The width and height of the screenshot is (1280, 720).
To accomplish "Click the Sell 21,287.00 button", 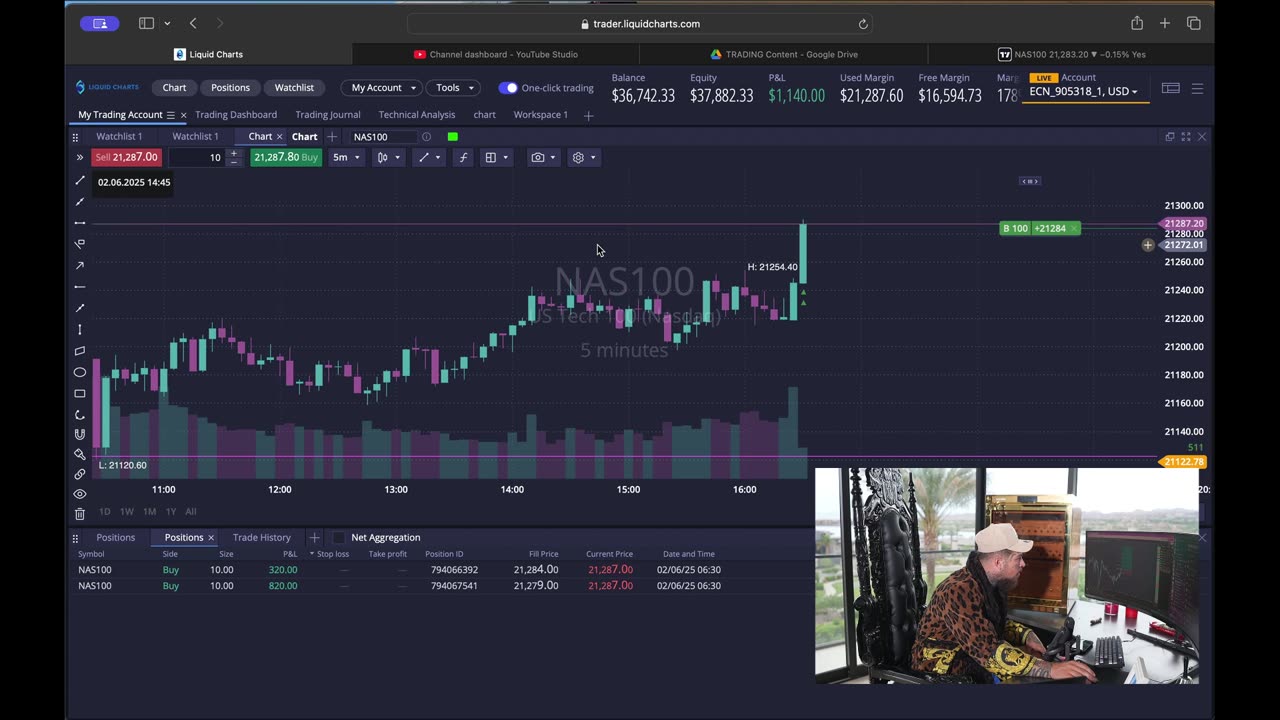I will pos(126,157).
